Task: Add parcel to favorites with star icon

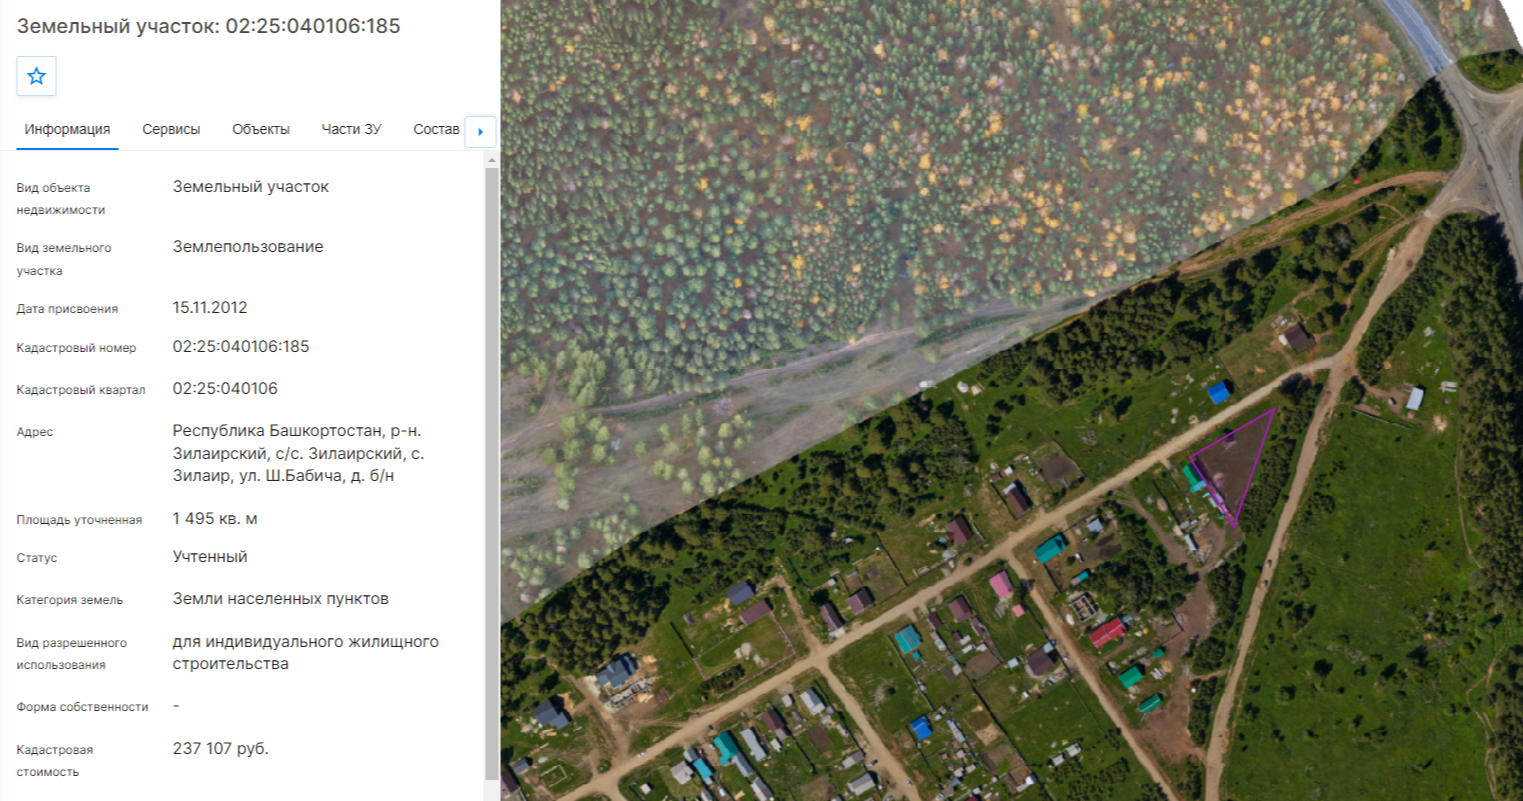Action: [37, 76]
